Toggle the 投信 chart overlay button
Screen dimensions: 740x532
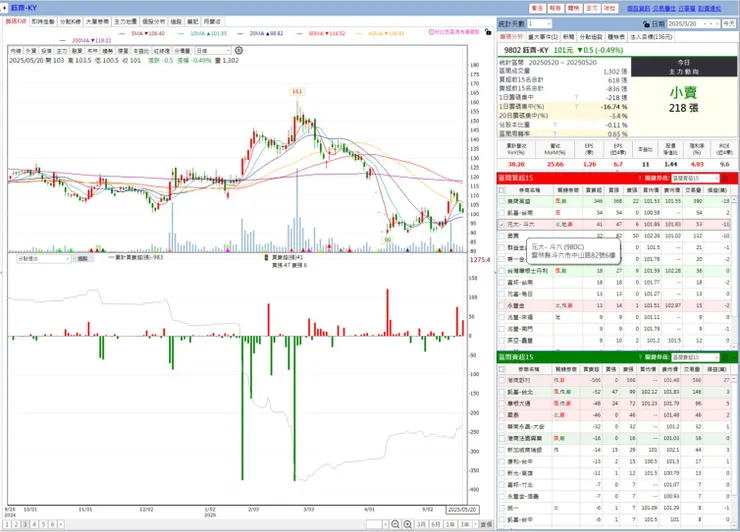point(46,51)
